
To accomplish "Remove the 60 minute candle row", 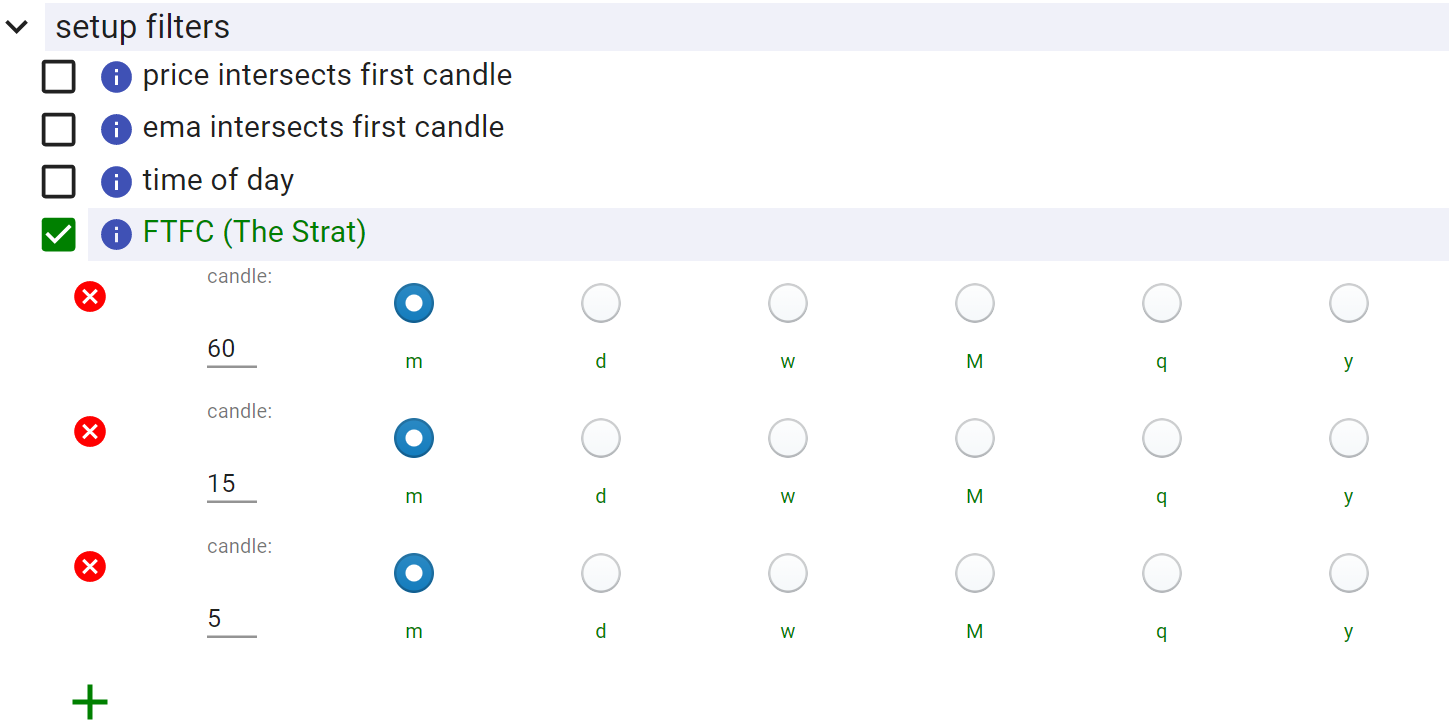I will [x=90, y=297].
